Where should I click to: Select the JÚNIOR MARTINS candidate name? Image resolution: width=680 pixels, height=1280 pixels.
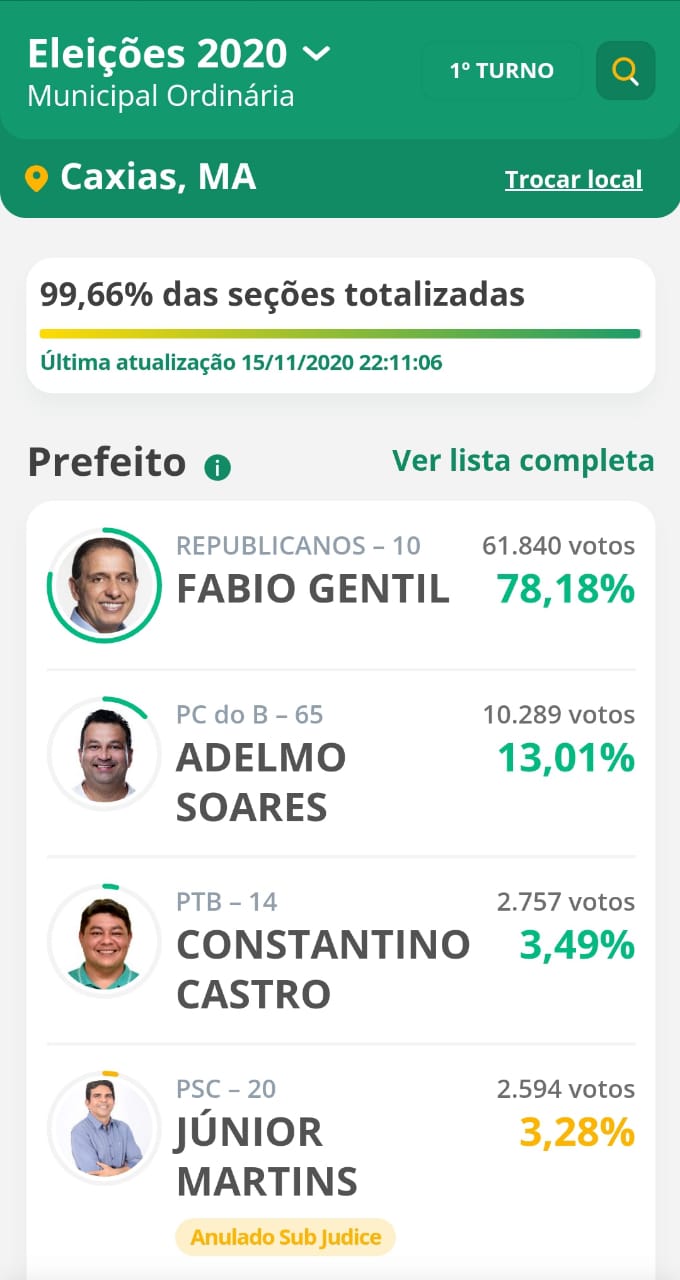point(266,1157)
